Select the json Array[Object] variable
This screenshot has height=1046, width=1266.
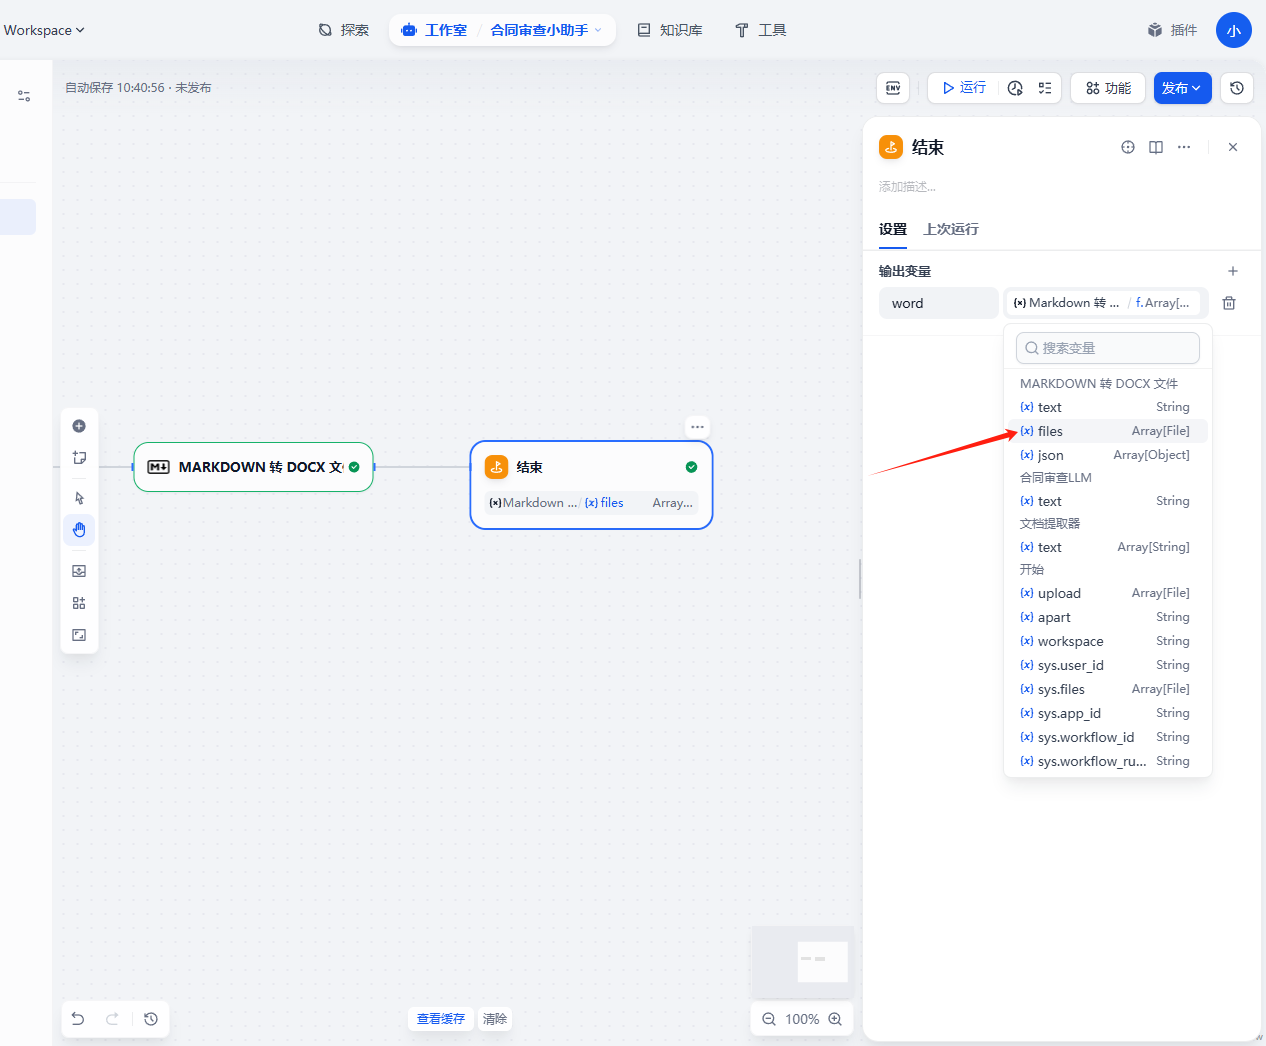1108,455
